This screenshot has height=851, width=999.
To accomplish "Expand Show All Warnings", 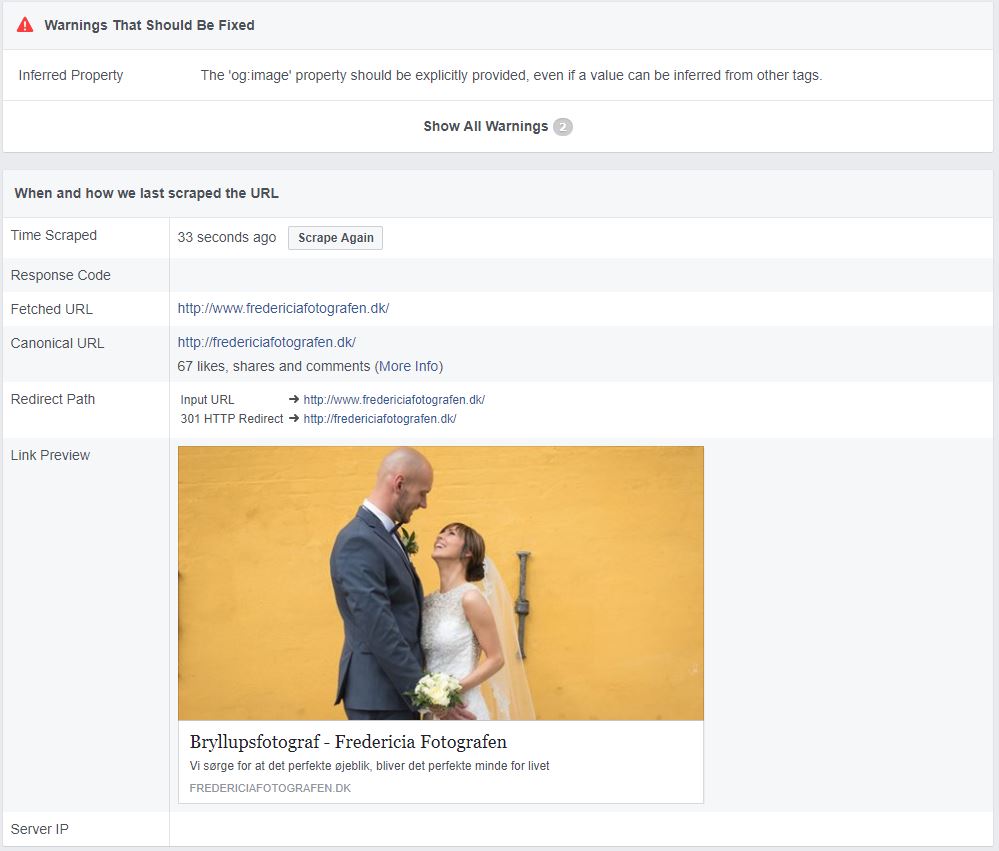I will (x=485, y=126).
